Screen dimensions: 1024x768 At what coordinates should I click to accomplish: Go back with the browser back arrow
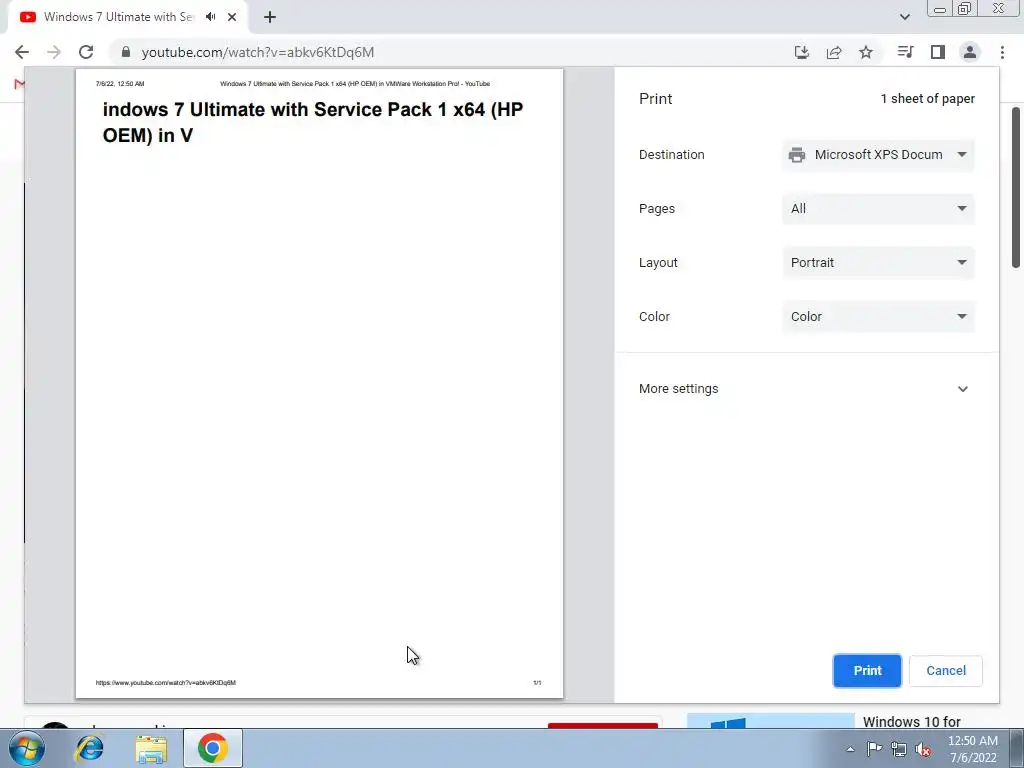click(22, 52)
